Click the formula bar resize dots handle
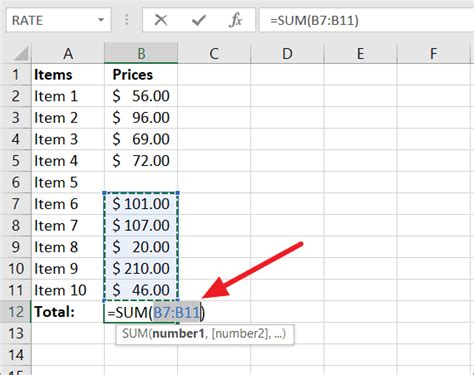This screenshot has width=474, height=375. [127, 20]
